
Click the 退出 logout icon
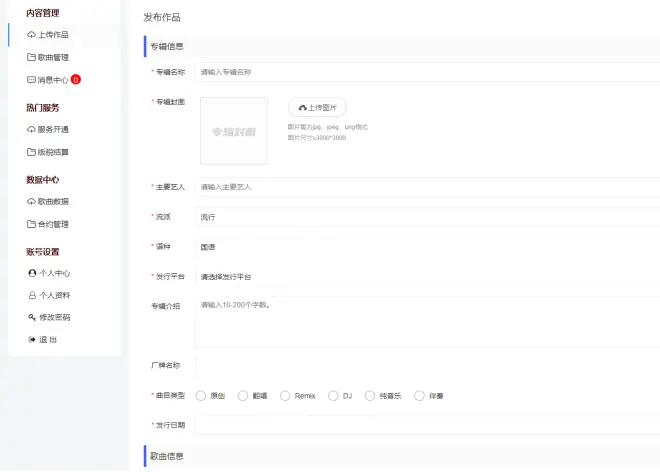pyautogui.click(x=32, y=340)
